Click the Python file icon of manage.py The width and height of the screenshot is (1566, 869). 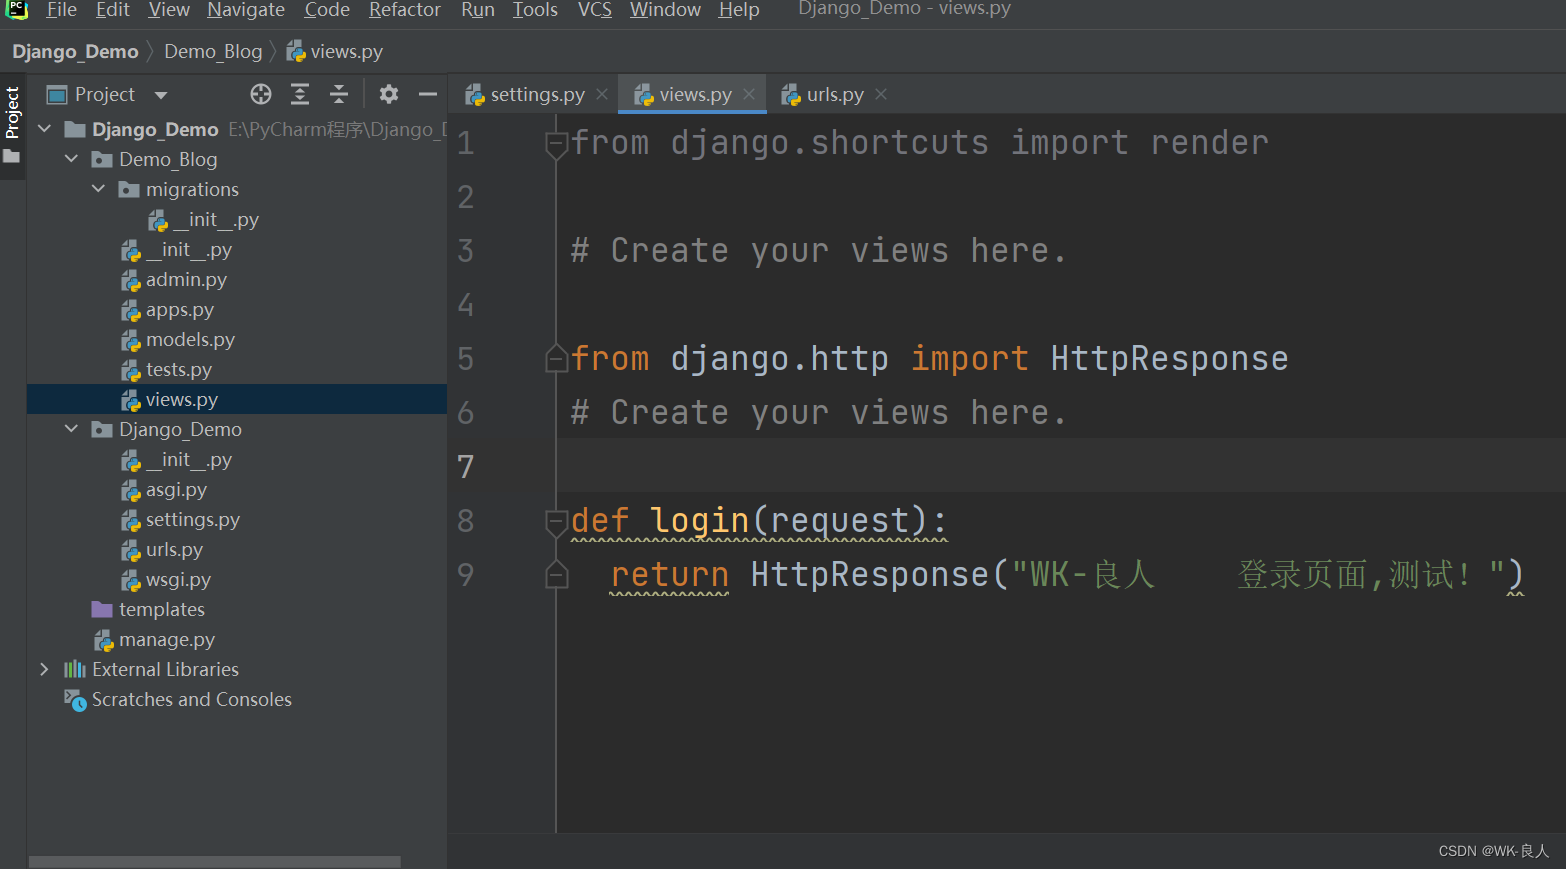(x=104, y=640)
